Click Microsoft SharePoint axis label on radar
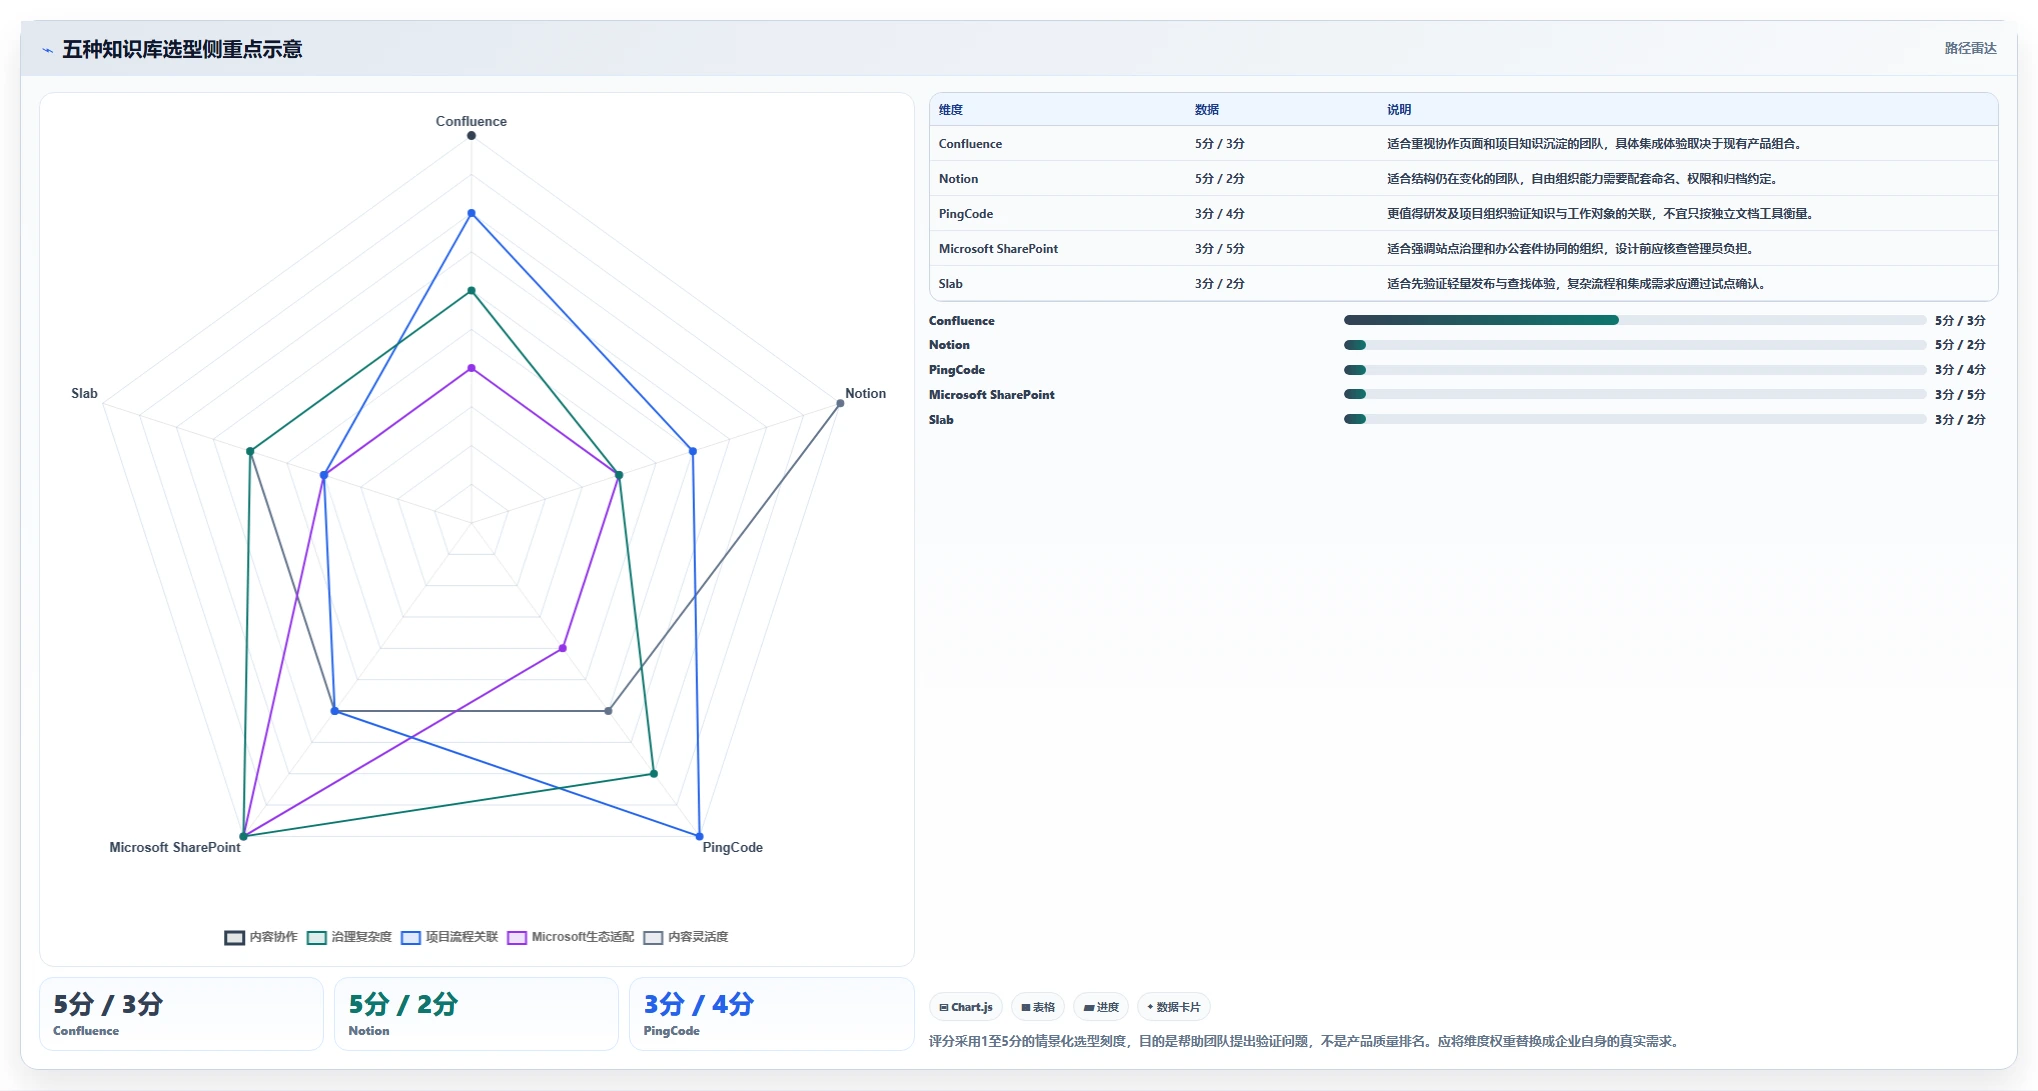The height and width of the screenshot is (1091, 2038). coord(175,847)
